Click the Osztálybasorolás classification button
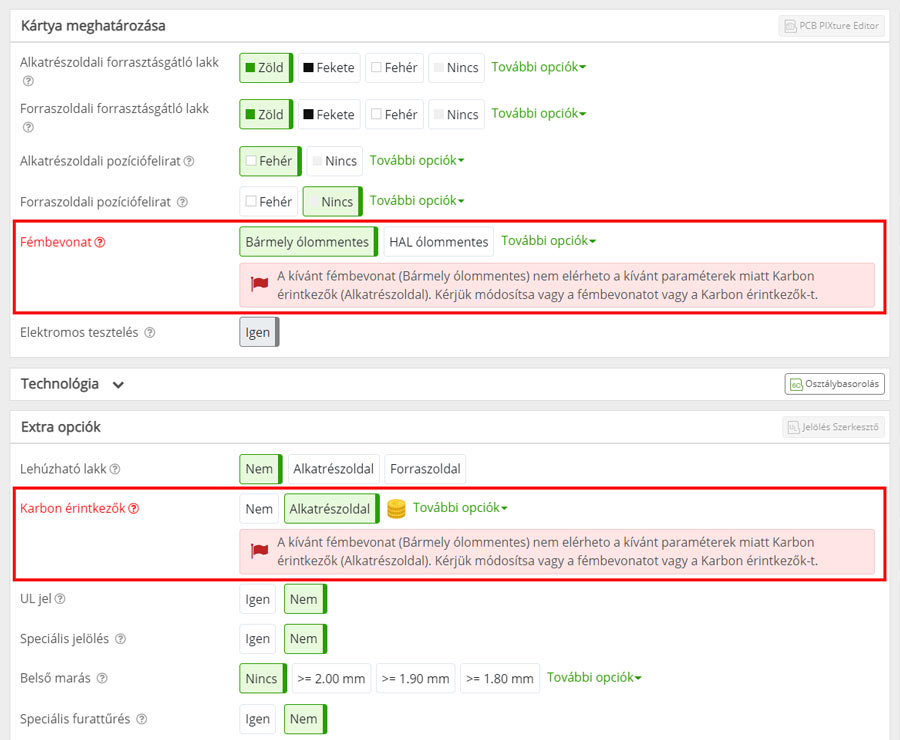Screen dimensions: 900x740 coord(834,384)
